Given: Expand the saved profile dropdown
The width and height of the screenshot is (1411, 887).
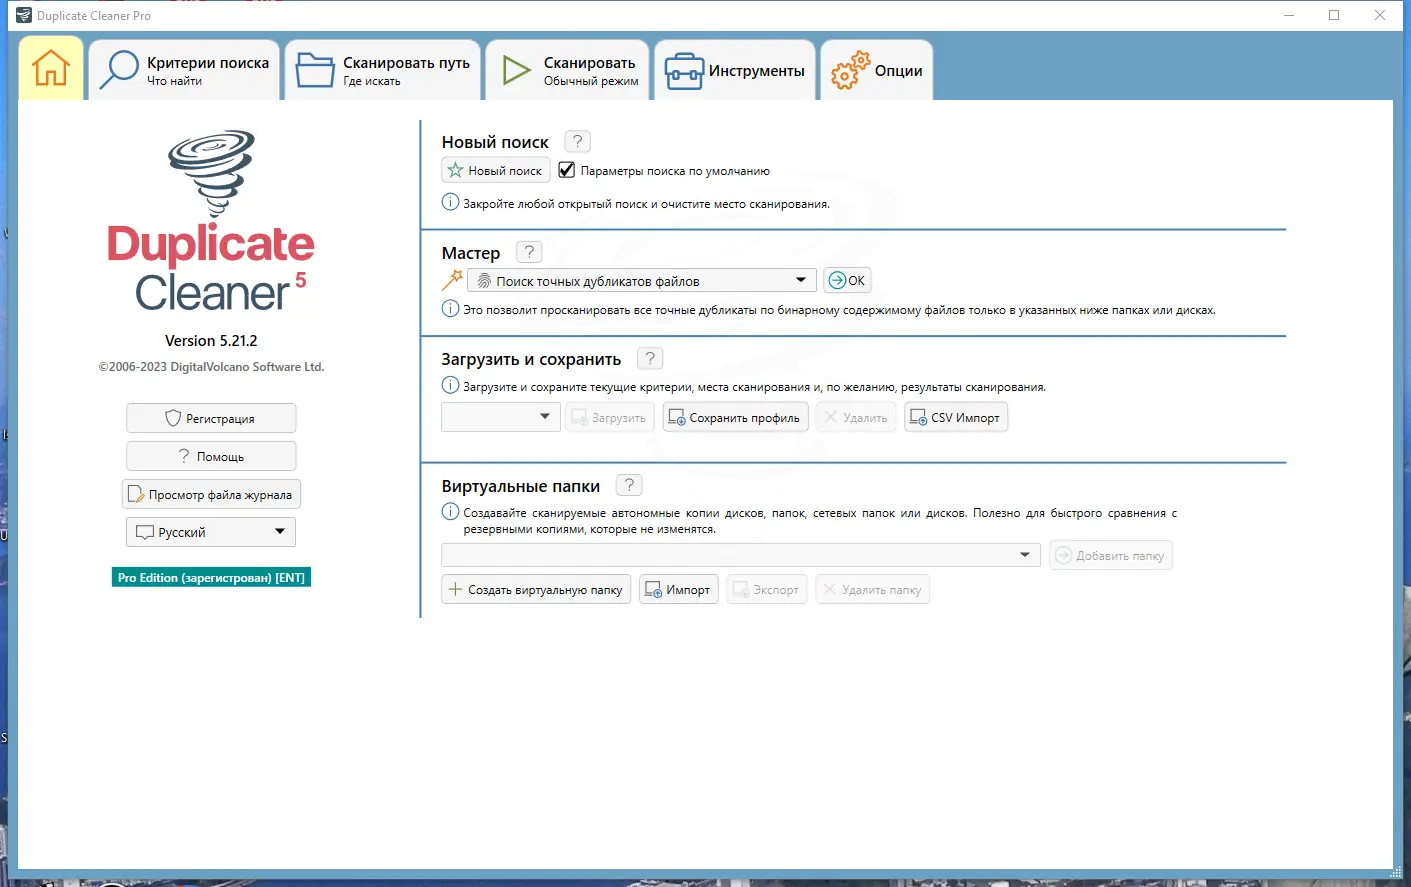Looking at the screenshot, I should (501, 417).
